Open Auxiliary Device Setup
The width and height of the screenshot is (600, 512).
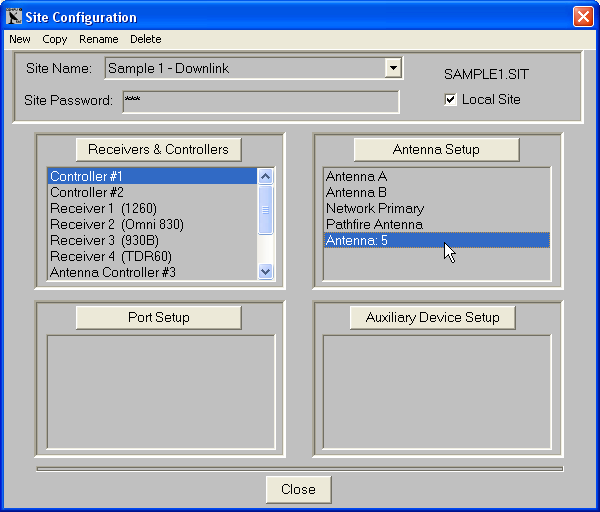(432, 317)
